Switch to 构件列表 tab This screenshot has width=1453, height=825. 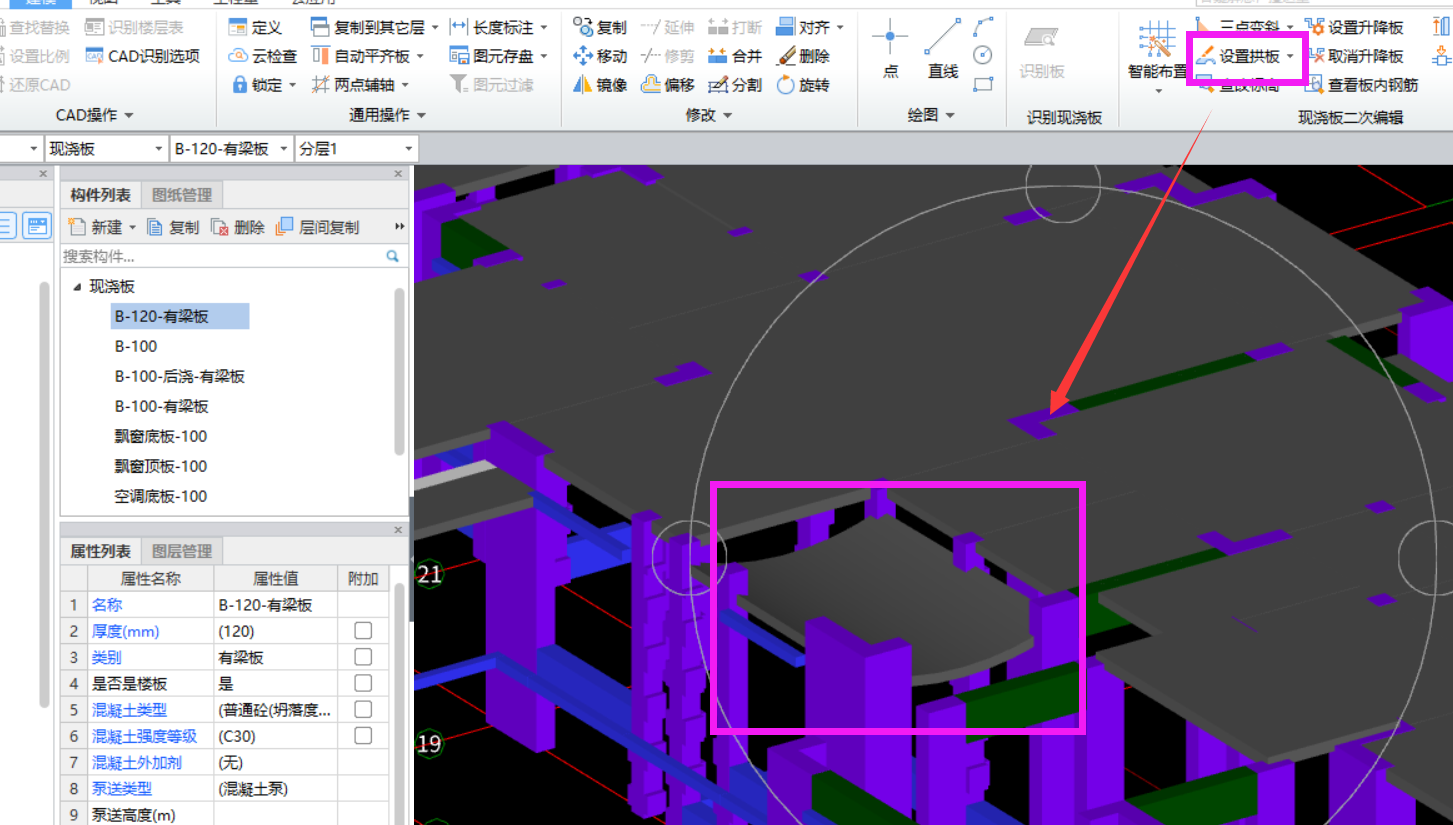[x=100, y=194]
